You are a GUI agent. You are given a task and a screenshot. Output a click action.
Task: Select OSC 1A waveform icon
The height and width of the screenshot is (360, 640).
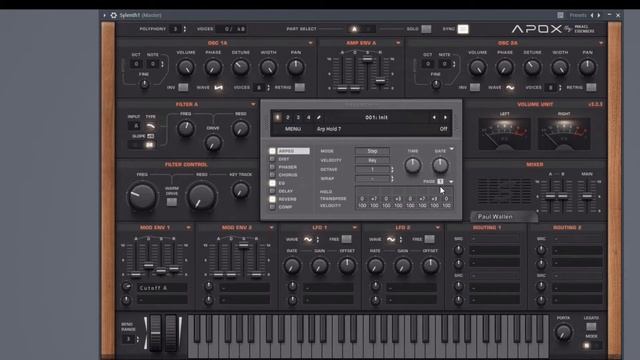click(218, 87)
